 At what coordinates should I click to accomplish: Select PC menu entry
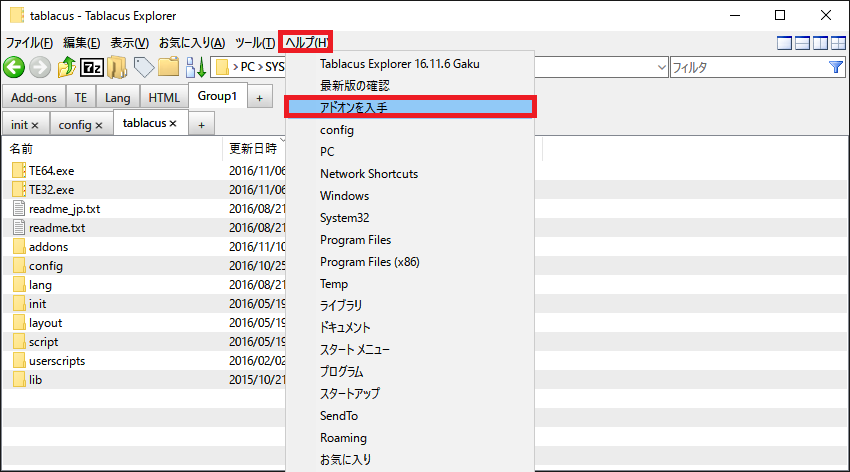point(410,152)
